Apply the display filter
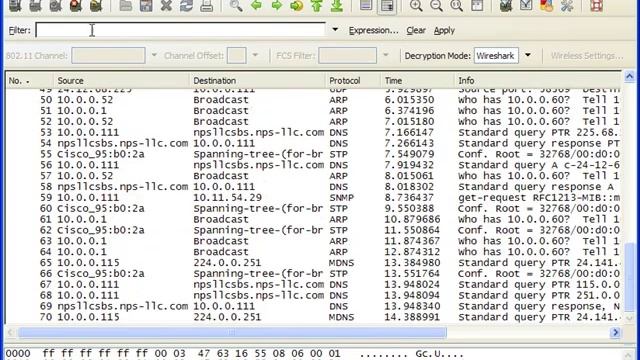 tap(444, 31)
